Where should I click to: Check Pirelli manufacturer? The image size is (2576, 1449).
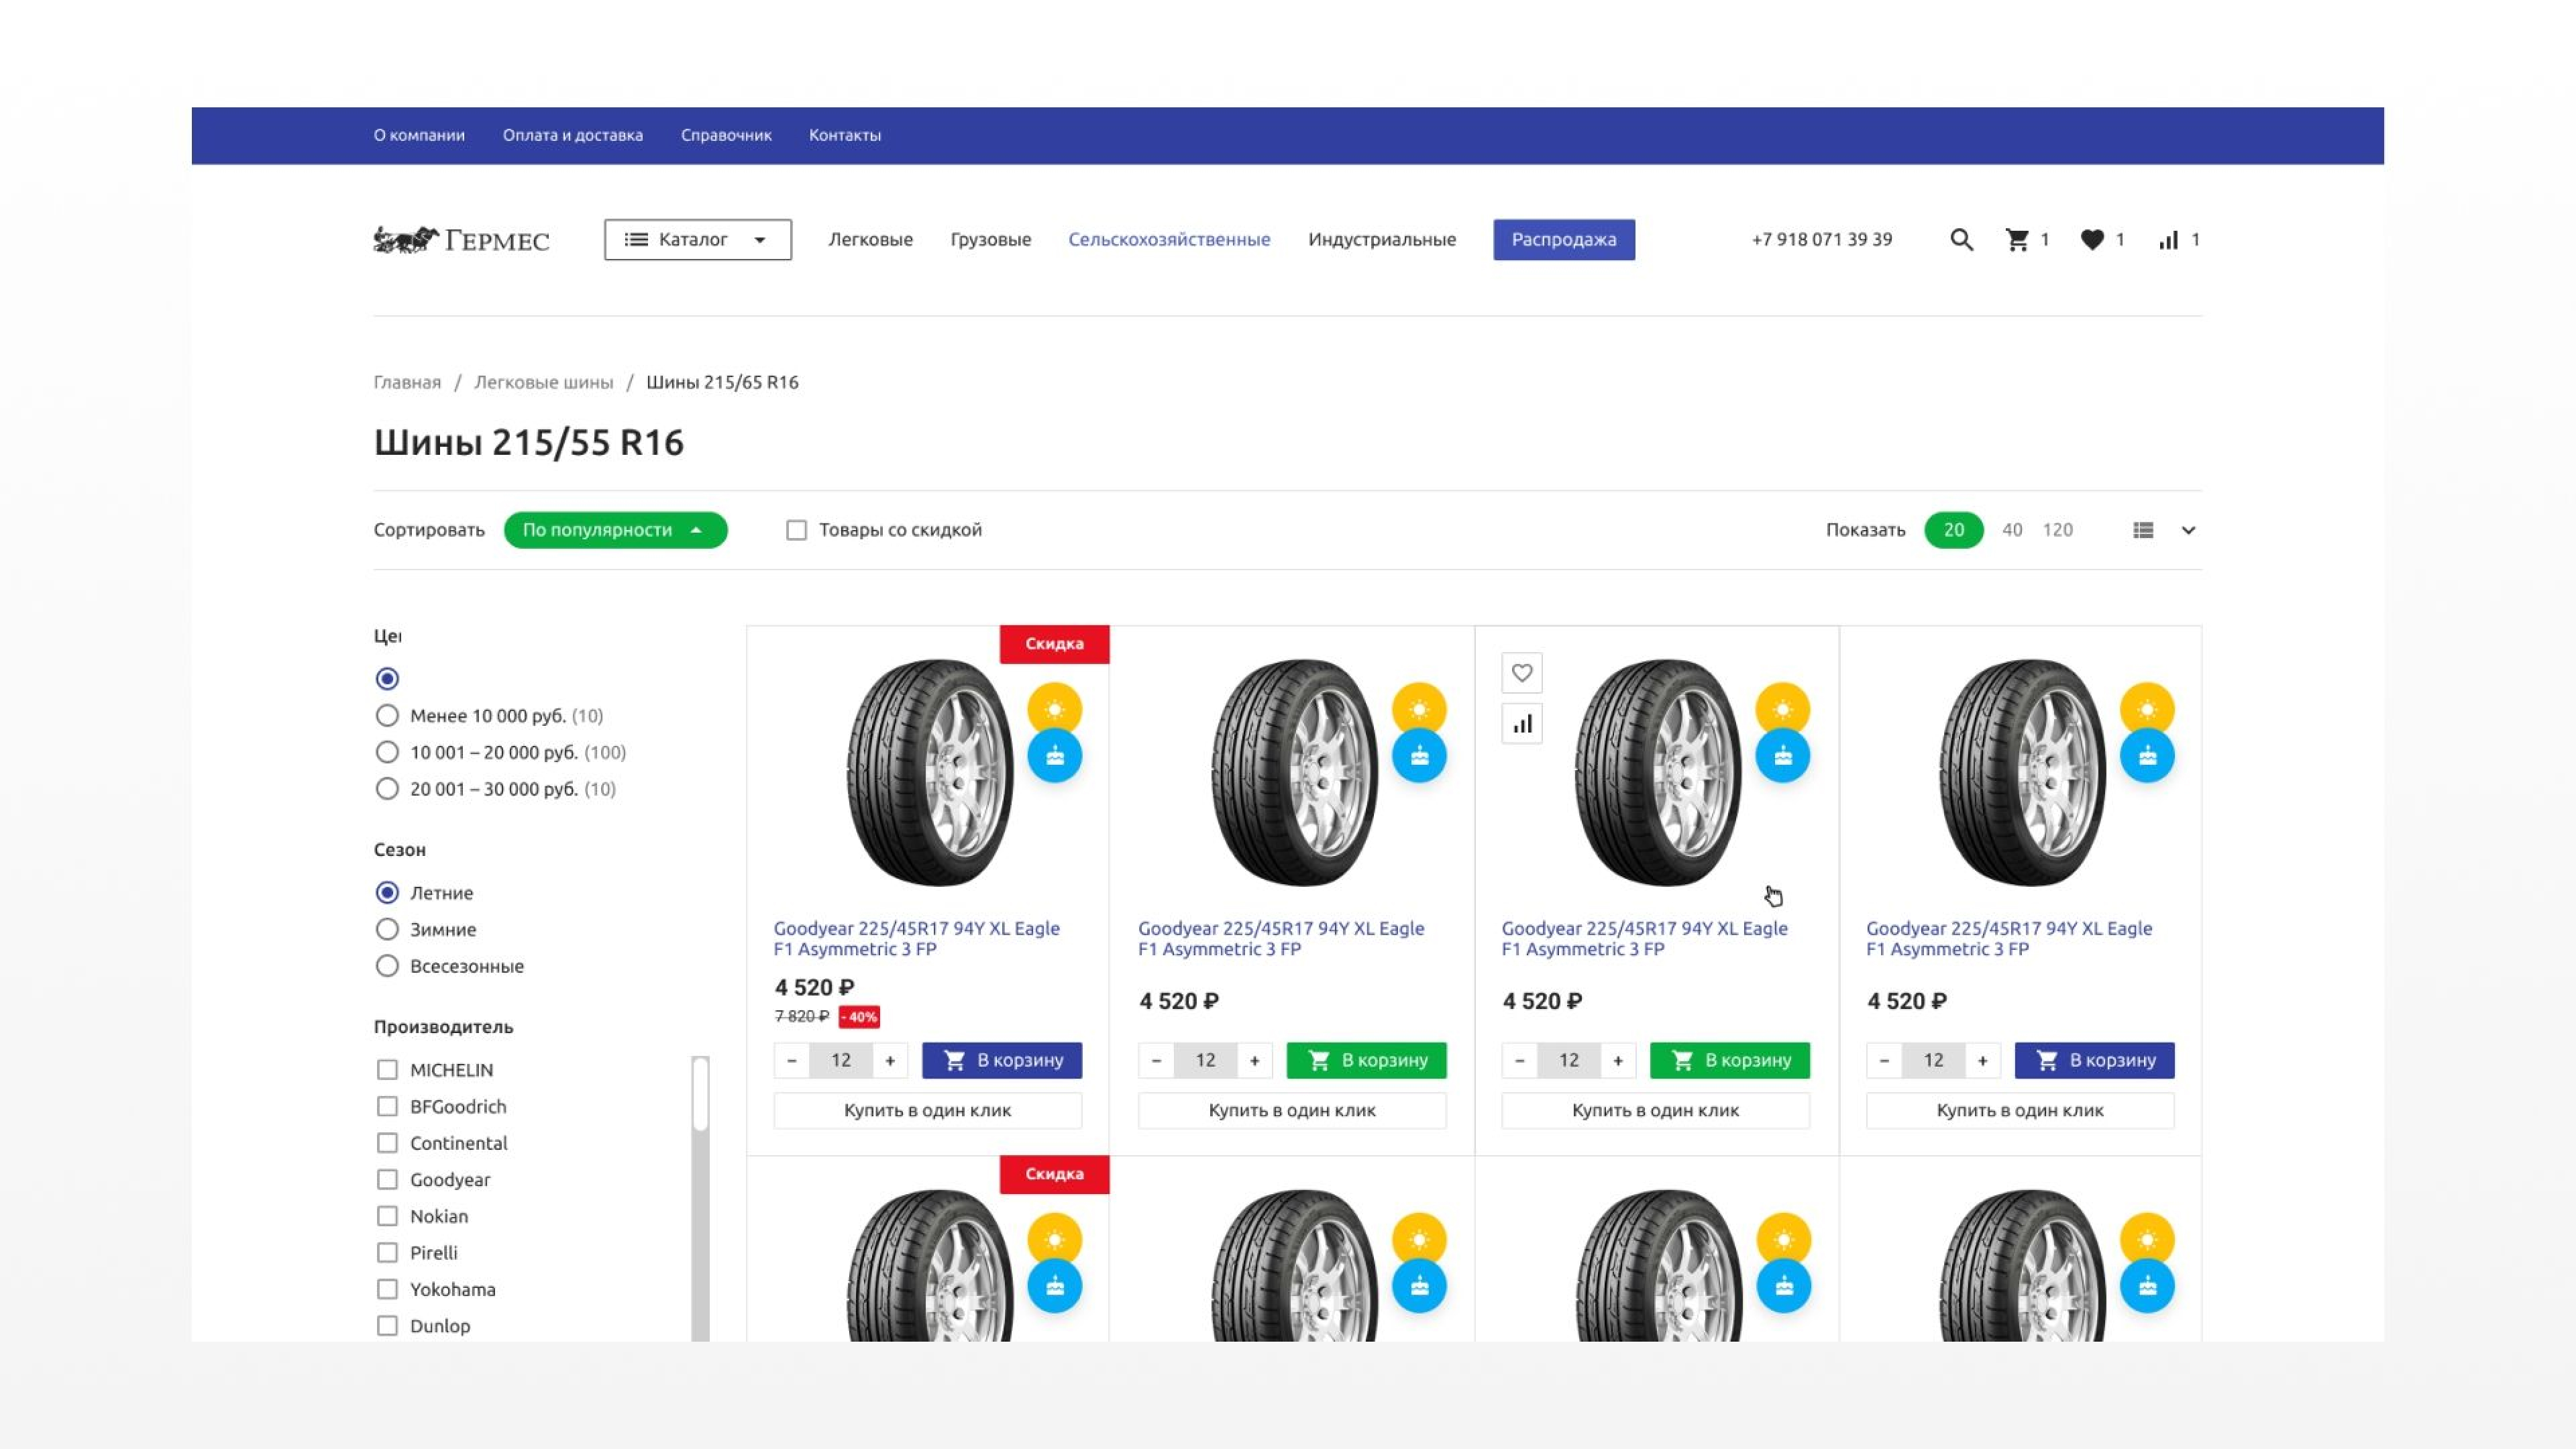(x=387, y=1253)
